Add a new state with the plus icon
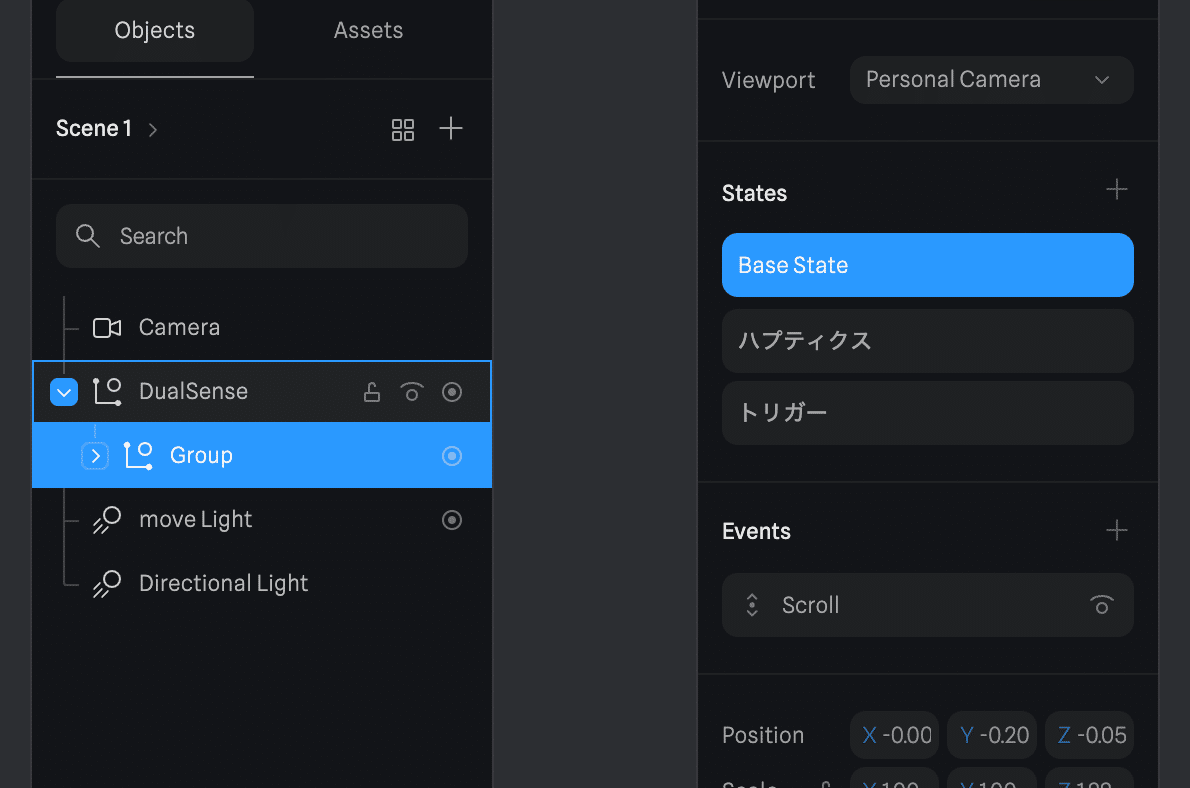Screen dimensions: 1190x788 coord(1116,189)
